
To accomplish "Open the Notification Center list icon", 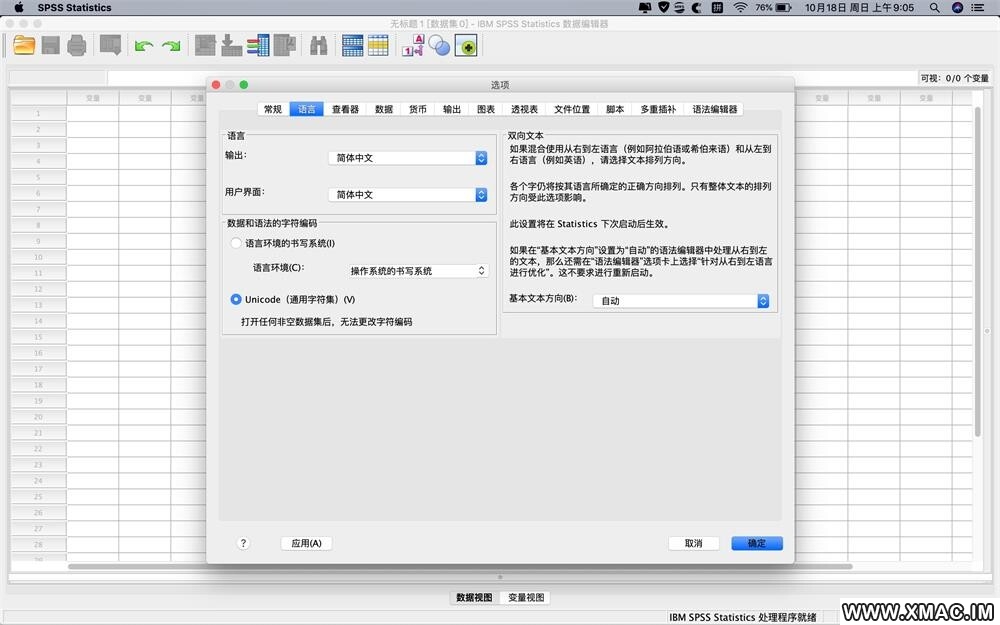I will [x=978, y=8].
